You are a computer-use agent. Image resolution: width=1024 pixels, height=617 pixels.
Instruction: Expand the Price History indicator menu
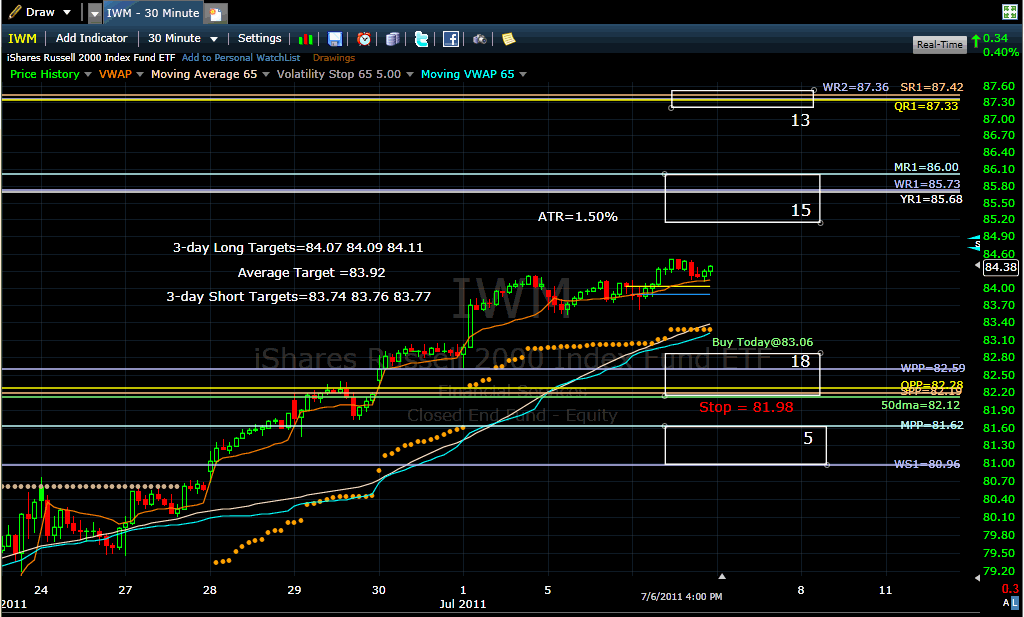[x=88, y=74]
